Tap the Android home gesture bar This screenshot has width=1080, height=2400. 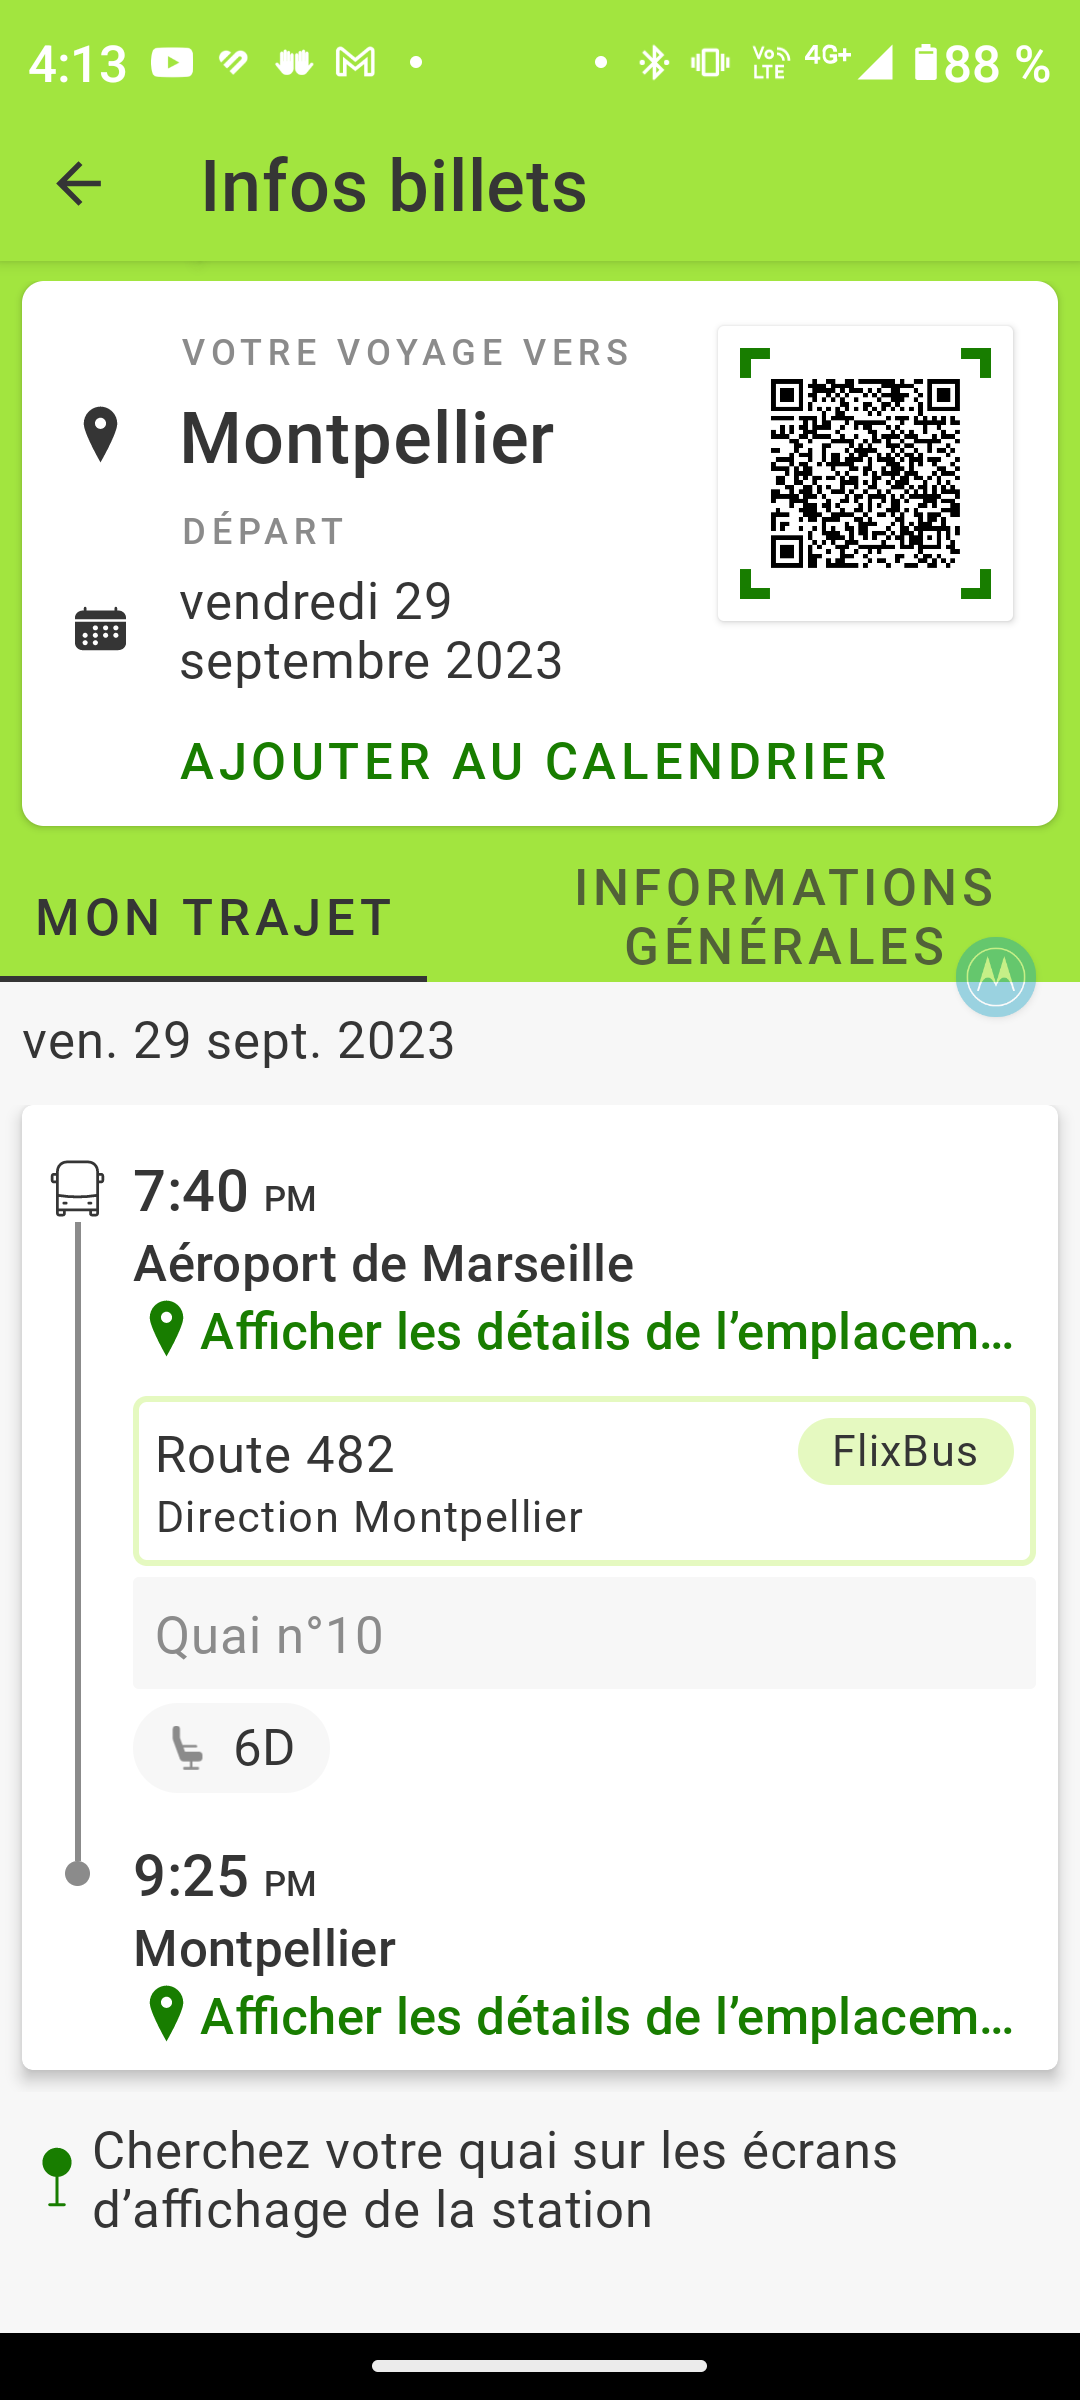click(x=540, y=2366)
